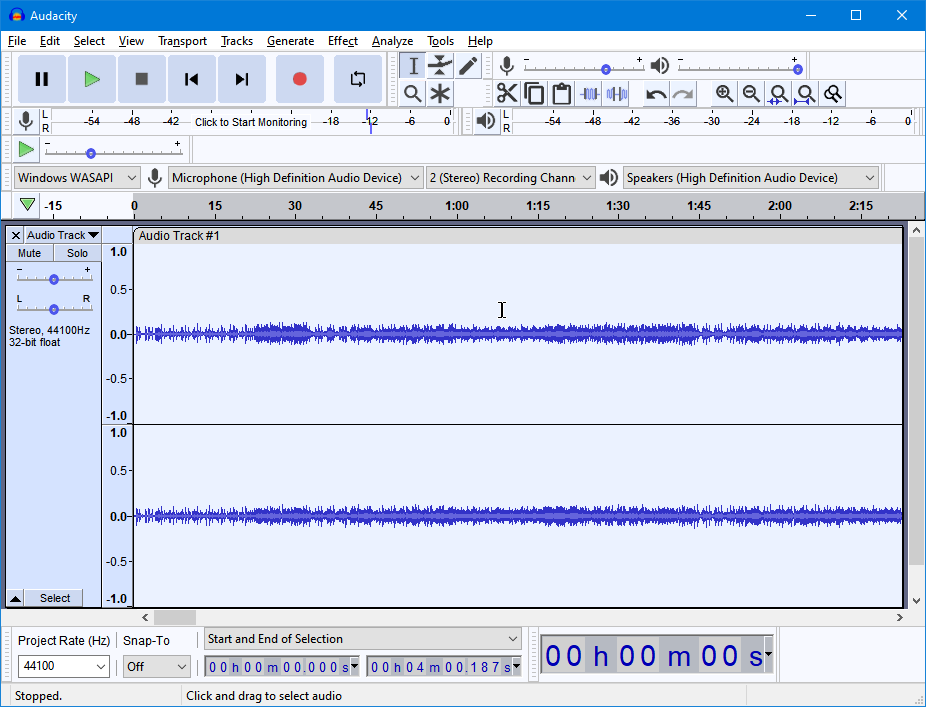This screenshot has height=707, width=926.
Task: Collapse the track with up-arrow button
Action: click(16, 598)
